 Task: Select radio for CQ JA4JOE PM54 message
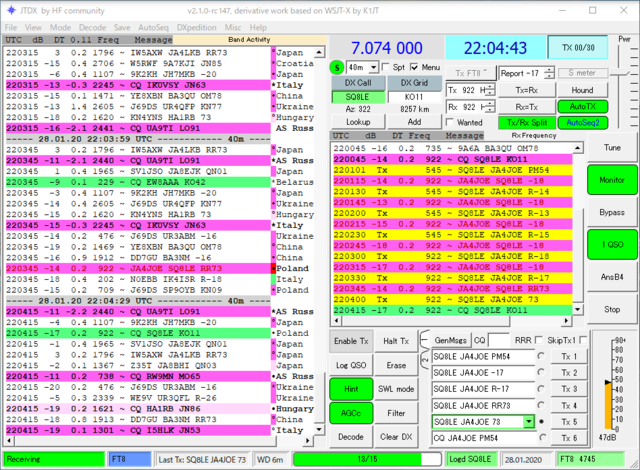click(x=542, y=437)
